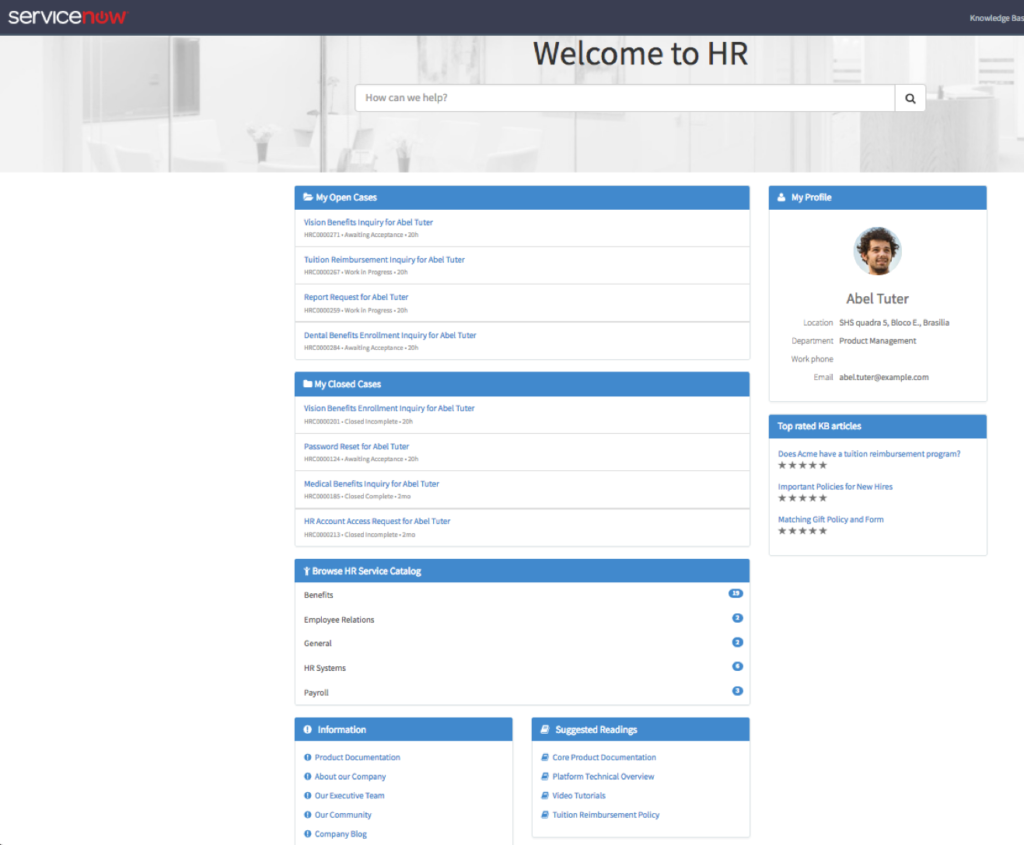Viewport: 1024px width, 845px height.
Task: Rate the Important Policies article stars
Action: point(803,498)
